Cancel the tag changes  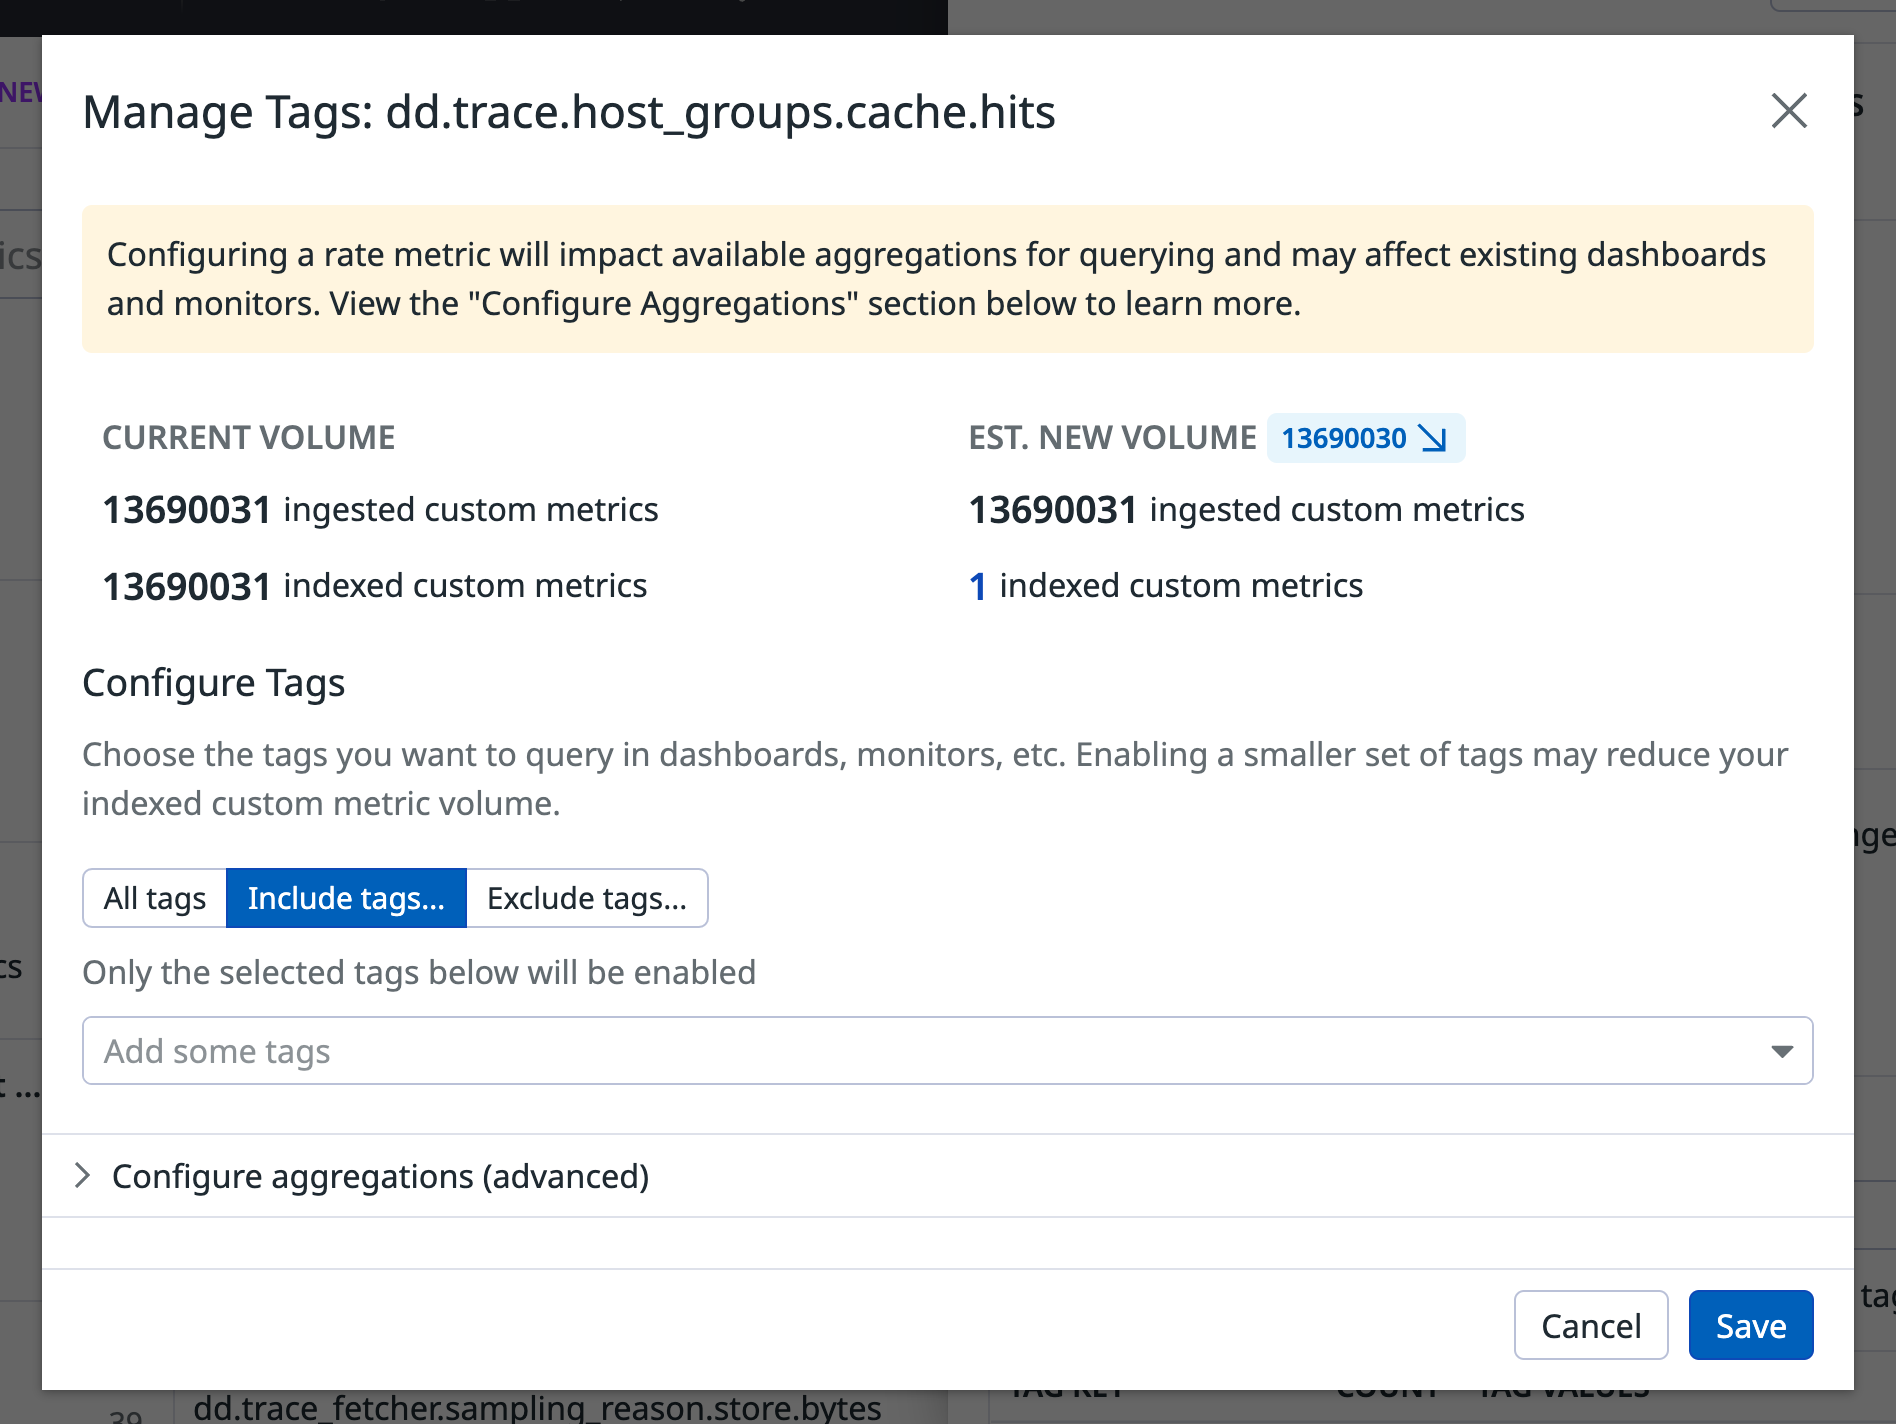click(x=1590, y=1325)
